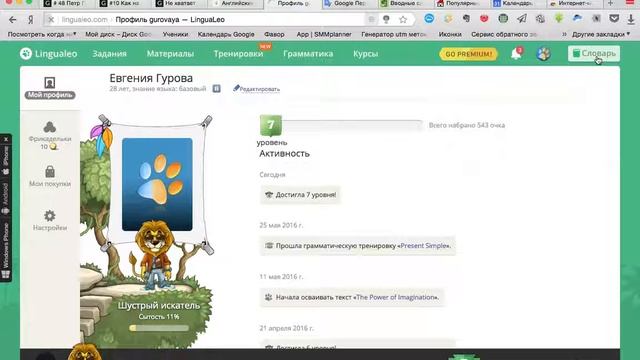
Task: Click the GO PREMIUM! button
Action: [469, 54]
